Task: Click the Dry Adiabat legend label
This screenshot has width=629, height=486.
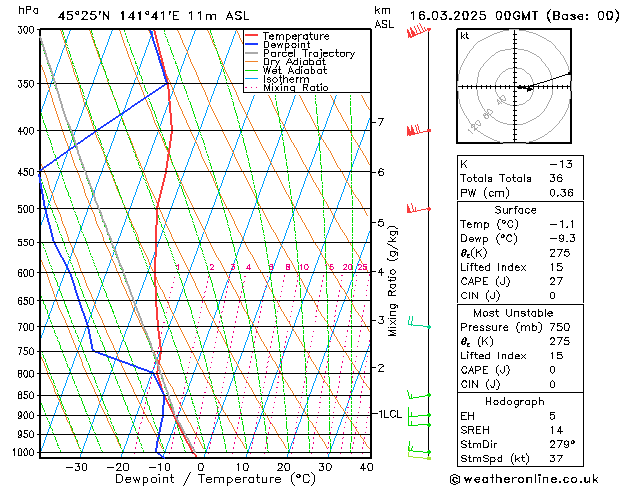Action: [294, 62]
